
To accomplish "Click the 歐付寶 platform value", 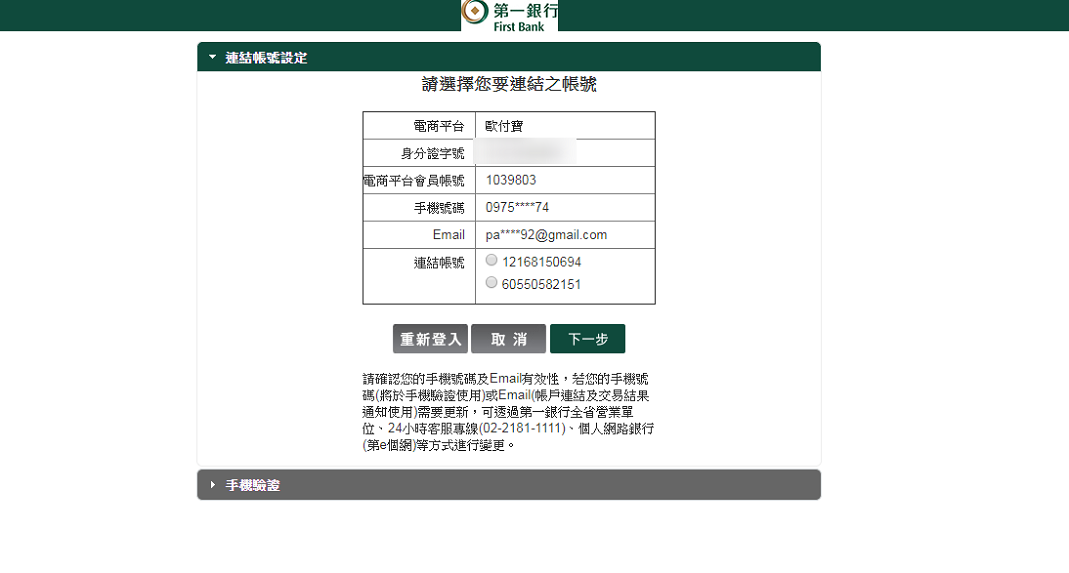I will pyautogui.click(x=504, y=126).
